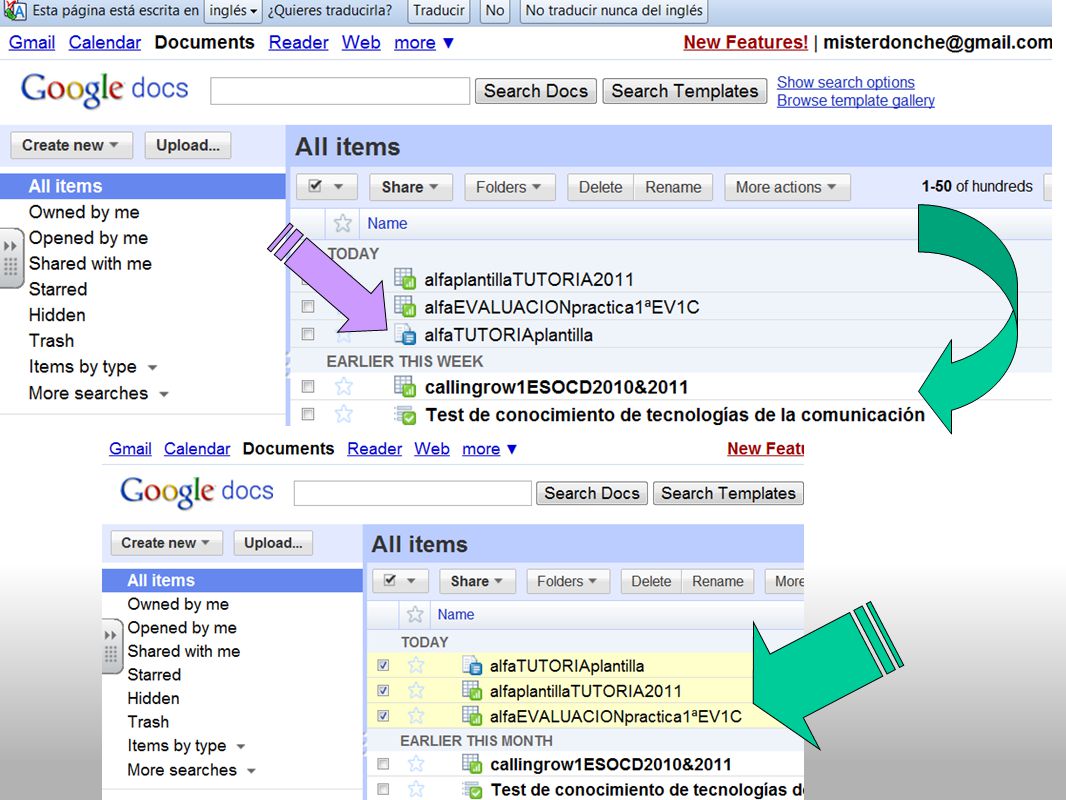Open the inglés language dropdown
This screenshot has width=1066, height=800.
point(233,11)
